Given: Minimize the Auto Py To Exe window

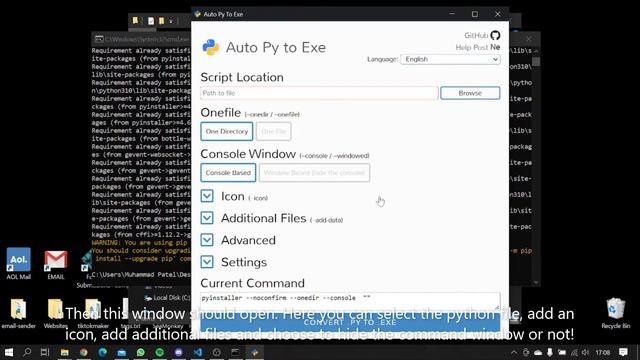Looking at the screenshot, I should click(452, 14).
